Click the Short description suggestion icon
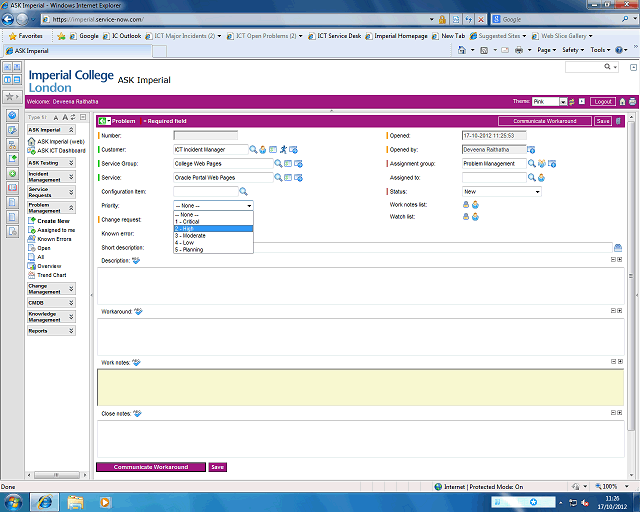Image resolution: width=640 pixels, height=512 pixels. pos(617,247)
